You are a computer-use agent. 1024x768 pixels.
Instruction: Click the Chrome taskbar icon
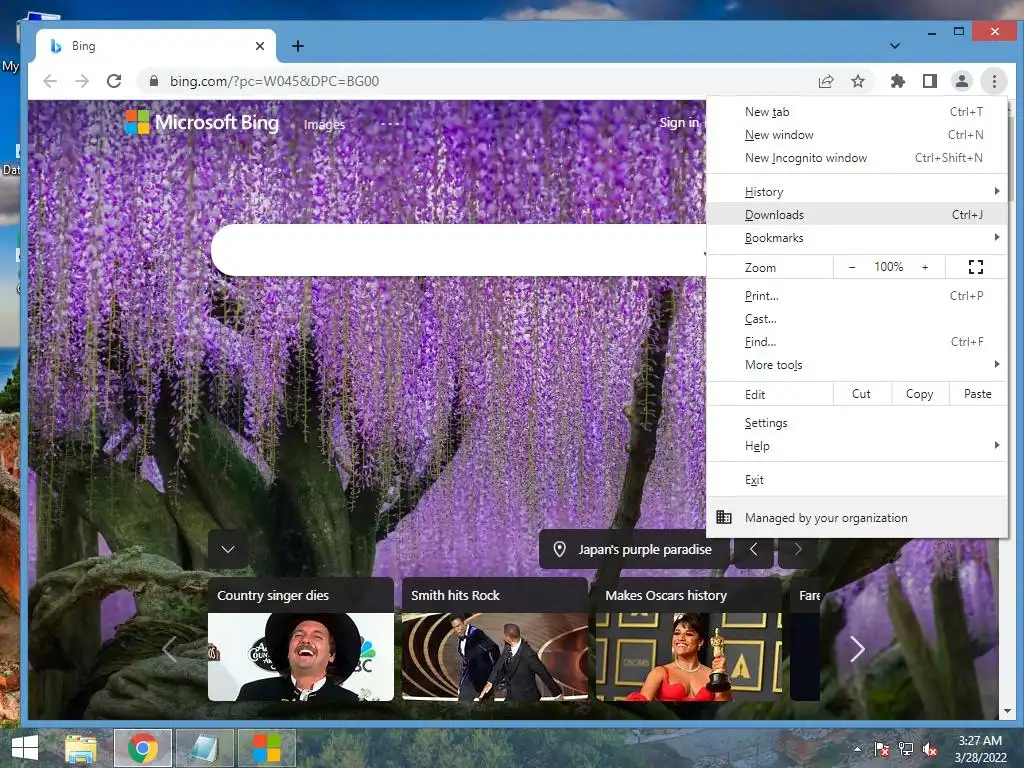click(x=143, y=748)
